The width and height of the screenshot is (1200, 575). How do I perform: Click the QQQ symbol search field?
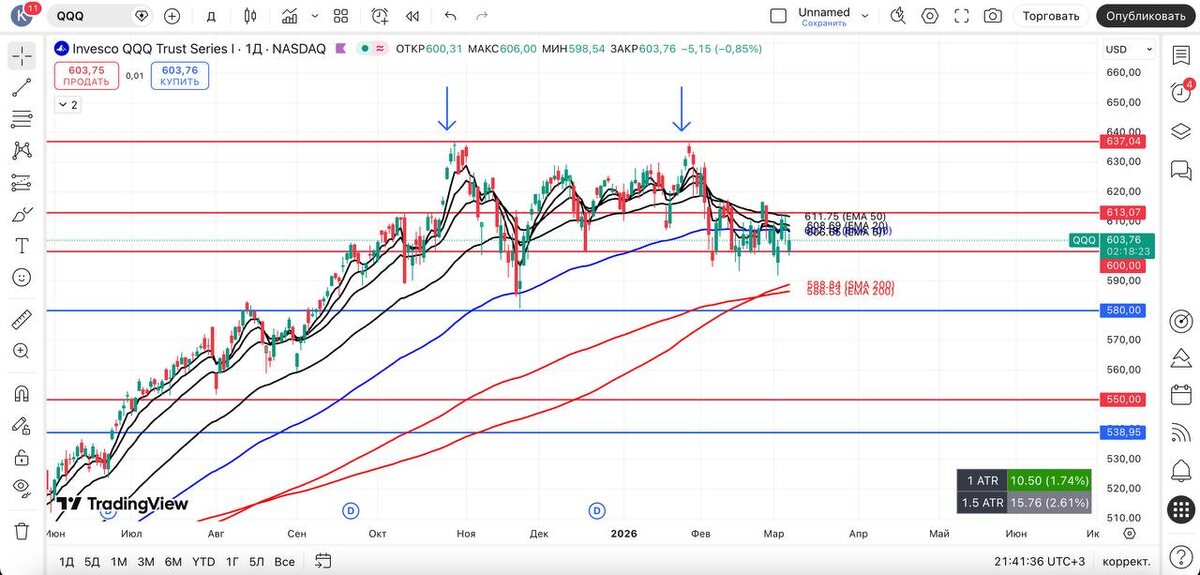92,16
